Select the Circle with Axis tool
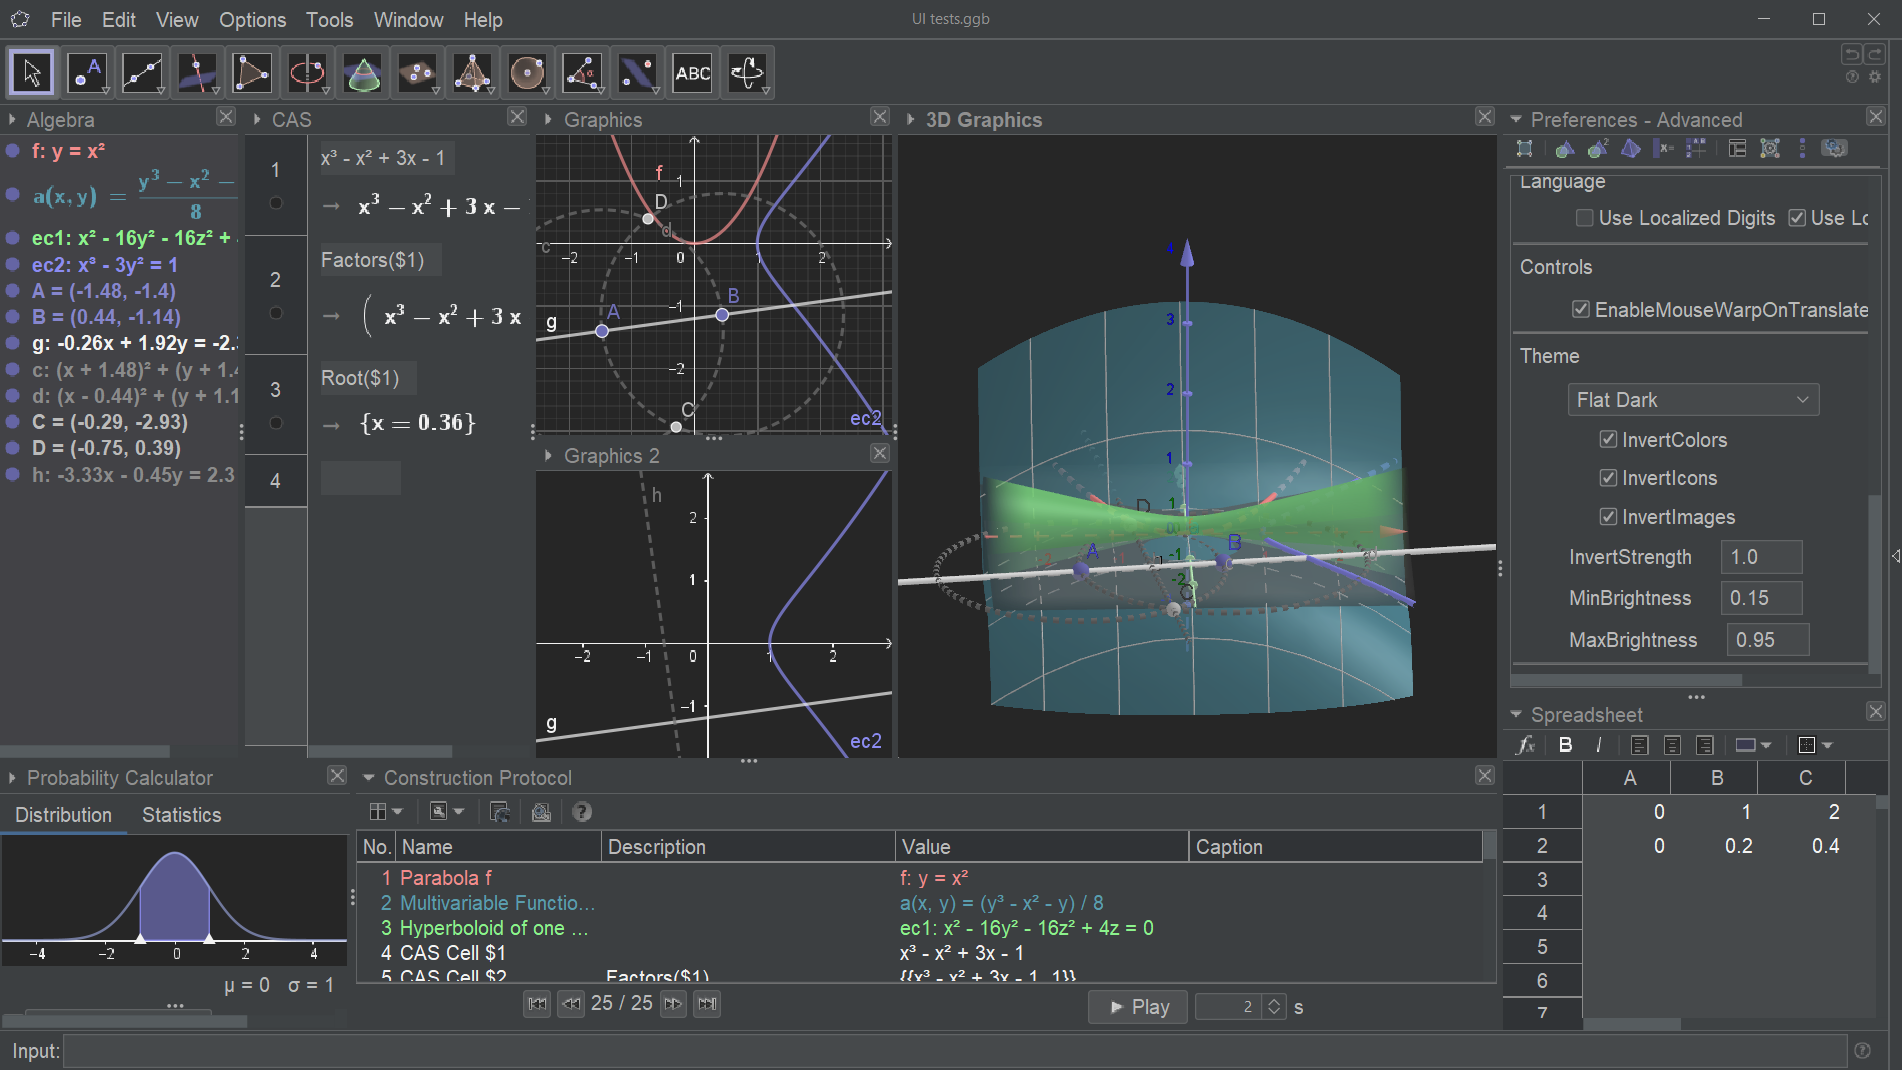 (x=307, y=73)
